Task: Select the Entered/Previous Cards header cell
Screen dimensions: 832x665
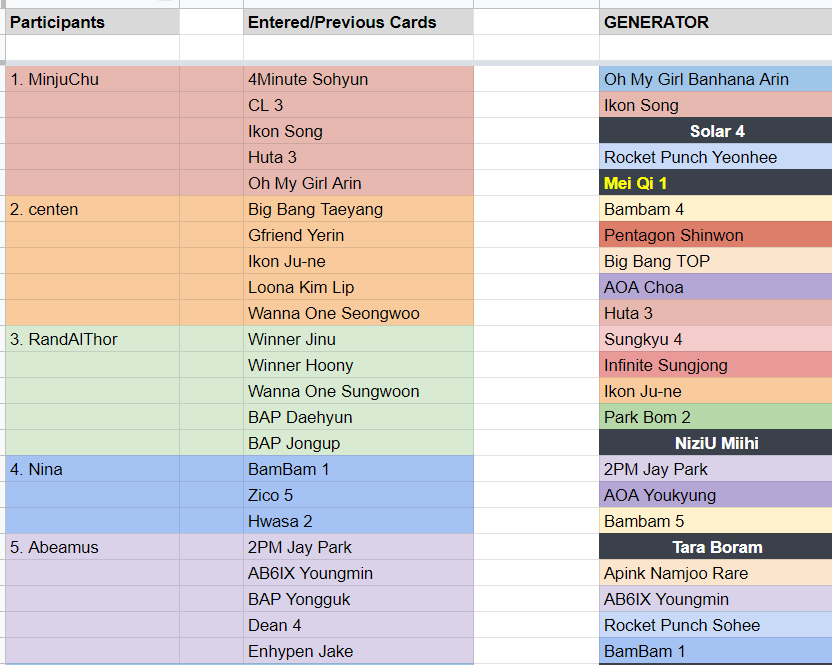Action: [x=358, y=22]
